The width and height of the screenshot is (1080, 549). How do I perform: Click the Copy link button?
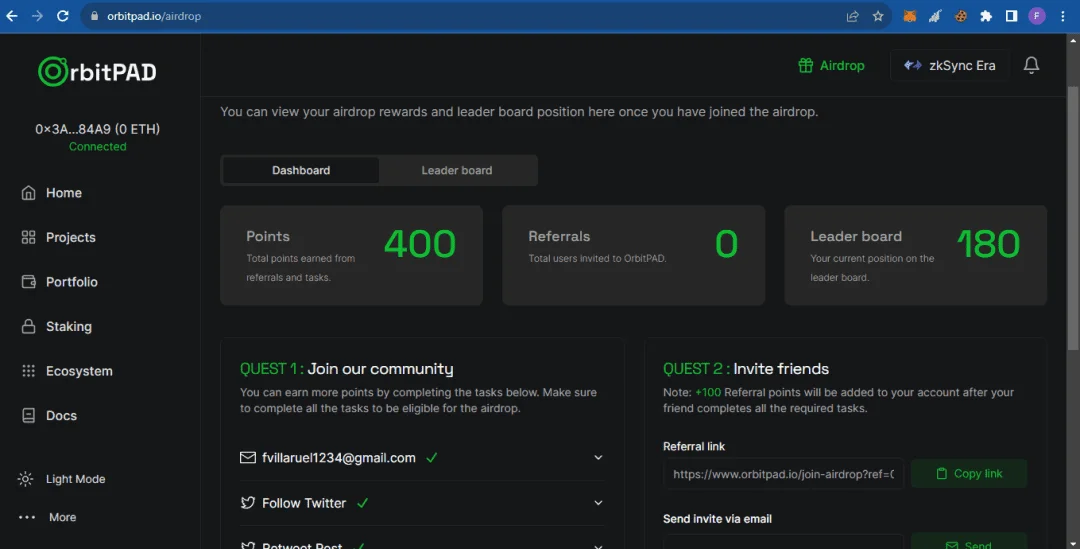click(969, 473)
